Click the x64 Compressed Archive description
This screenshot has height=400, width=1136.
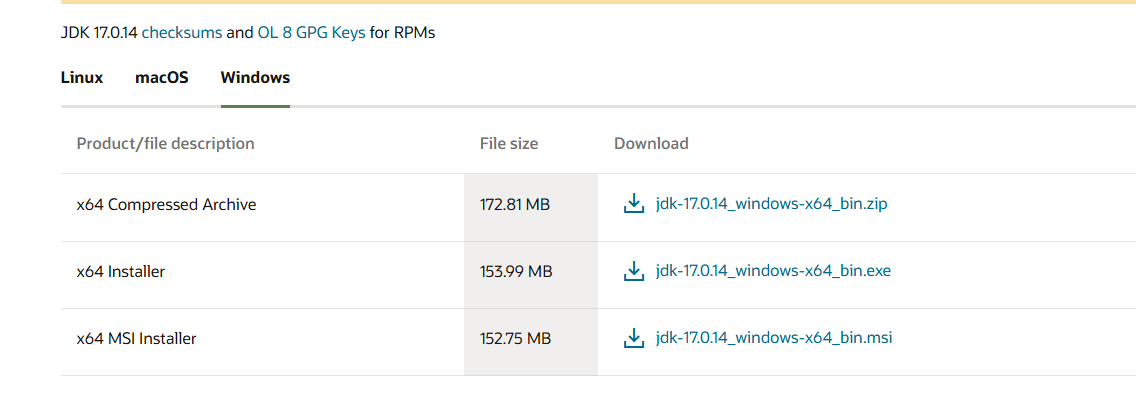coord(167,205)
